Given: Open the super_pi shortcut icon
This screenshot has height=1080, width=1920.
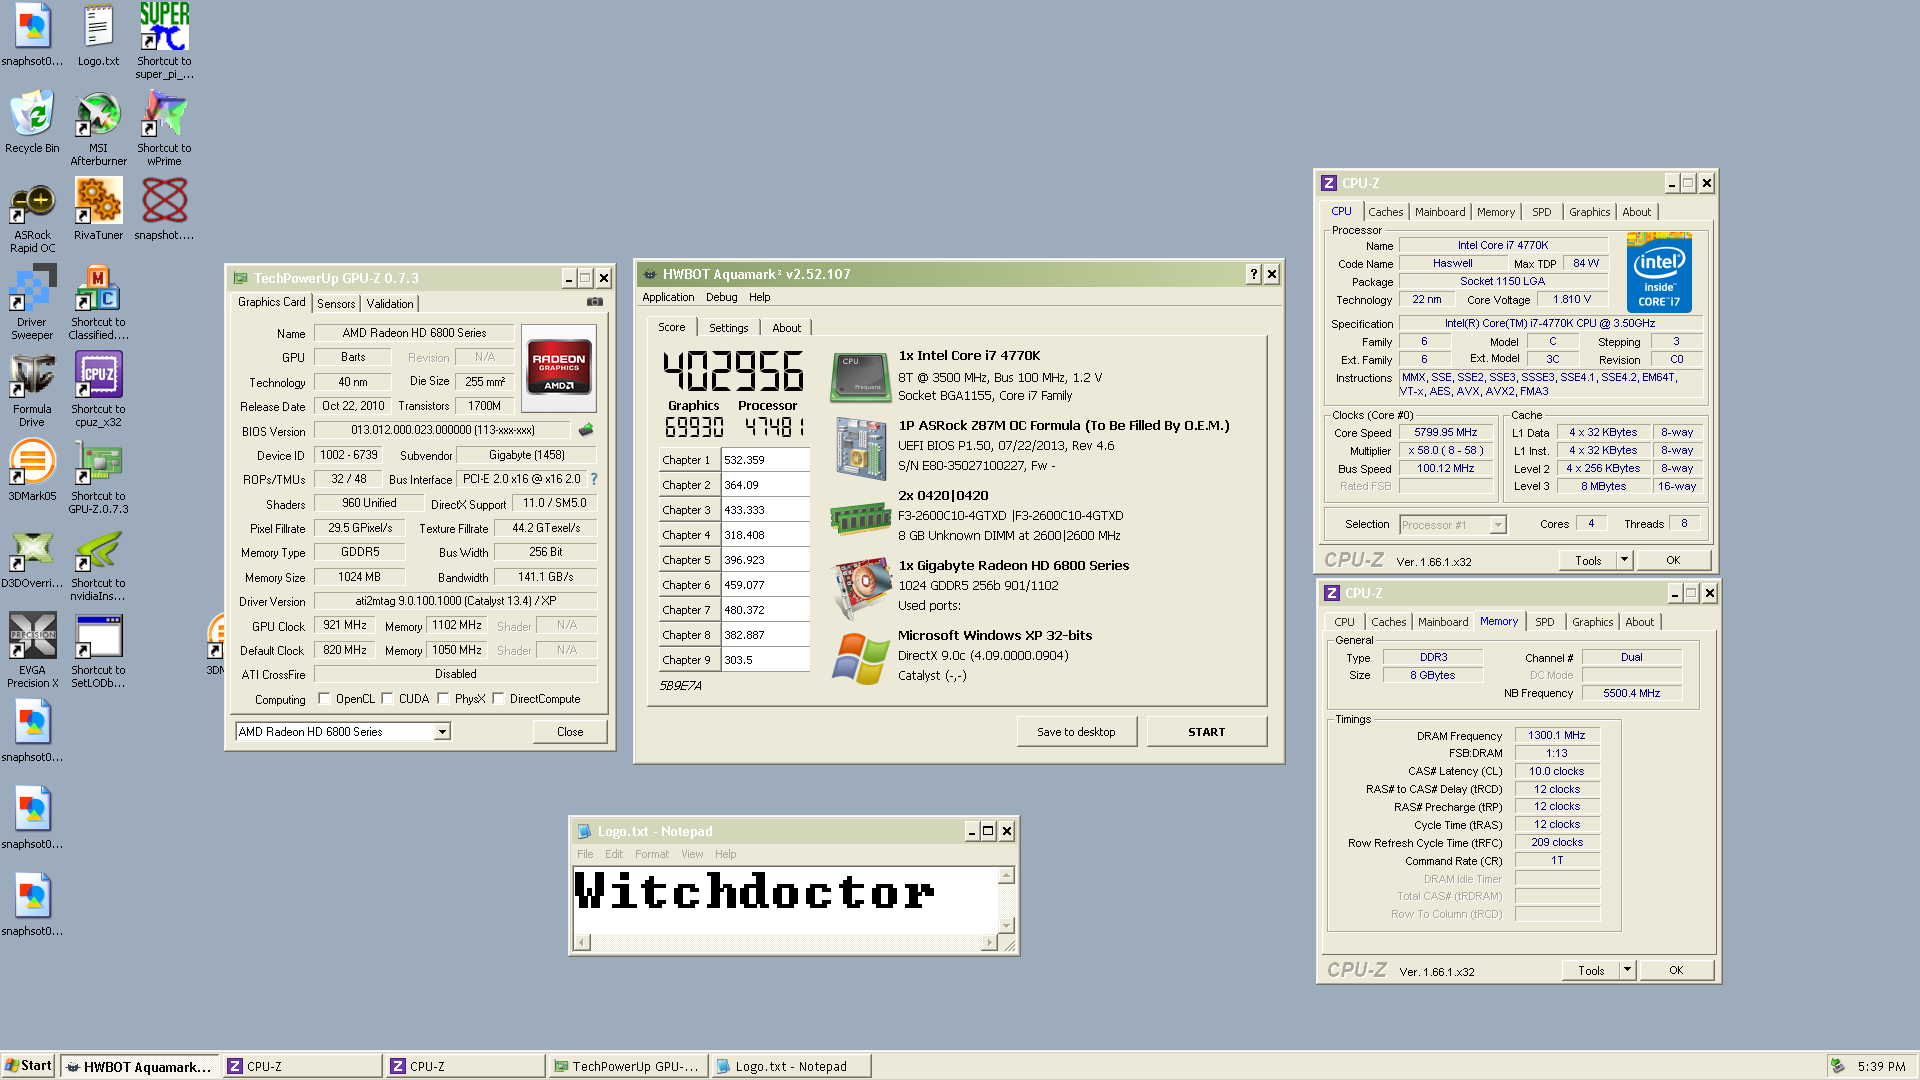Looking at the screenshot, I should tap(164, 41).
